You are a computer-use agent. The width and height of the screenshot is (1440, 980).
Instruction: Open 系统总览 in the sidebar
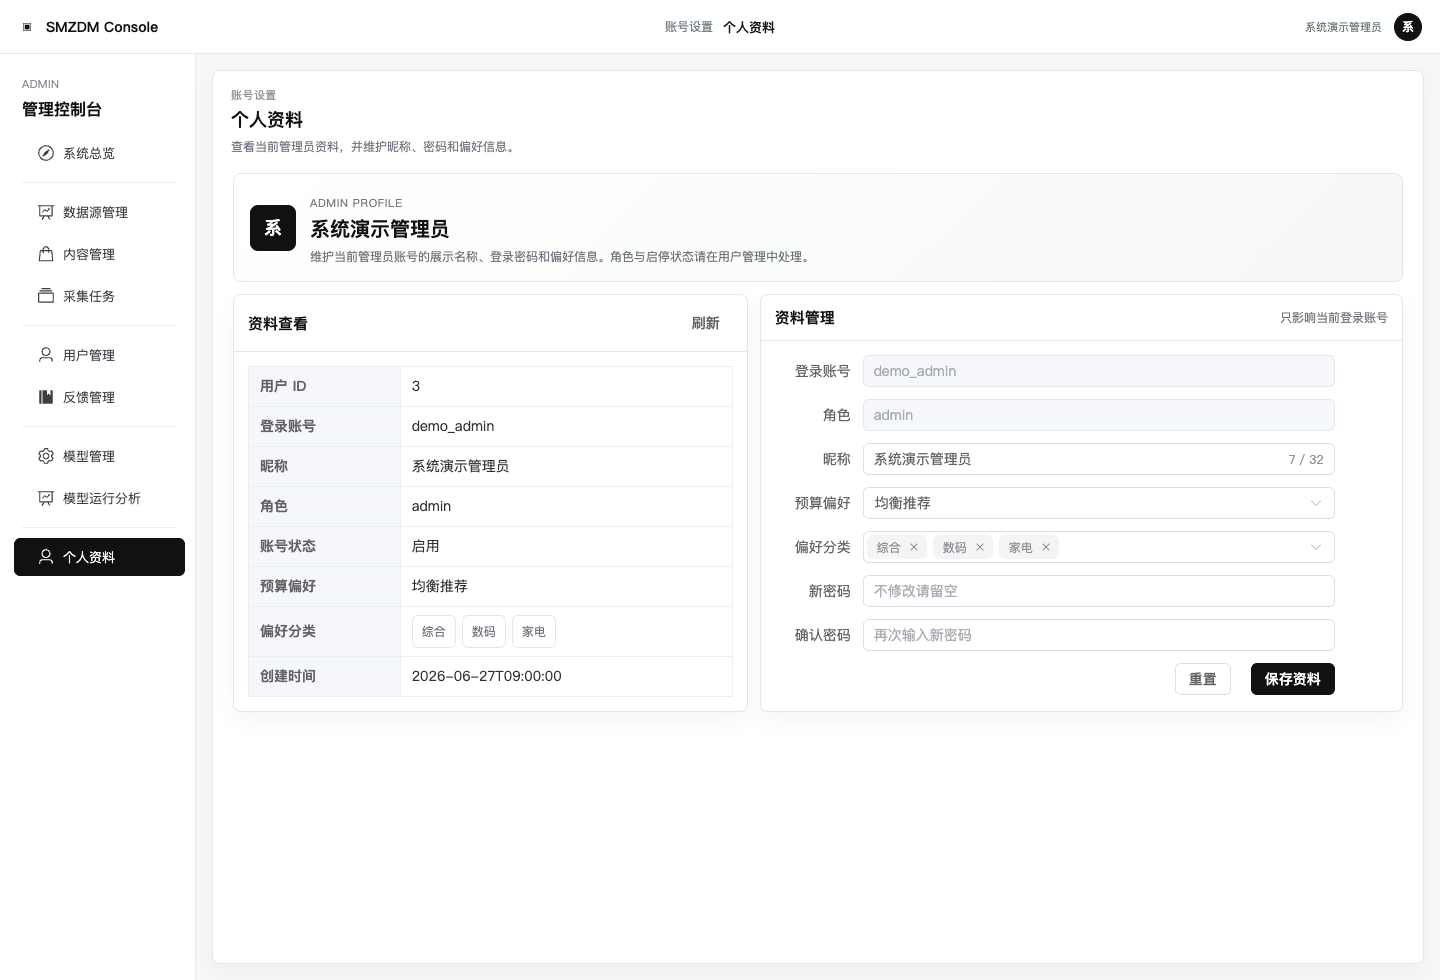(x=99, y=153)
